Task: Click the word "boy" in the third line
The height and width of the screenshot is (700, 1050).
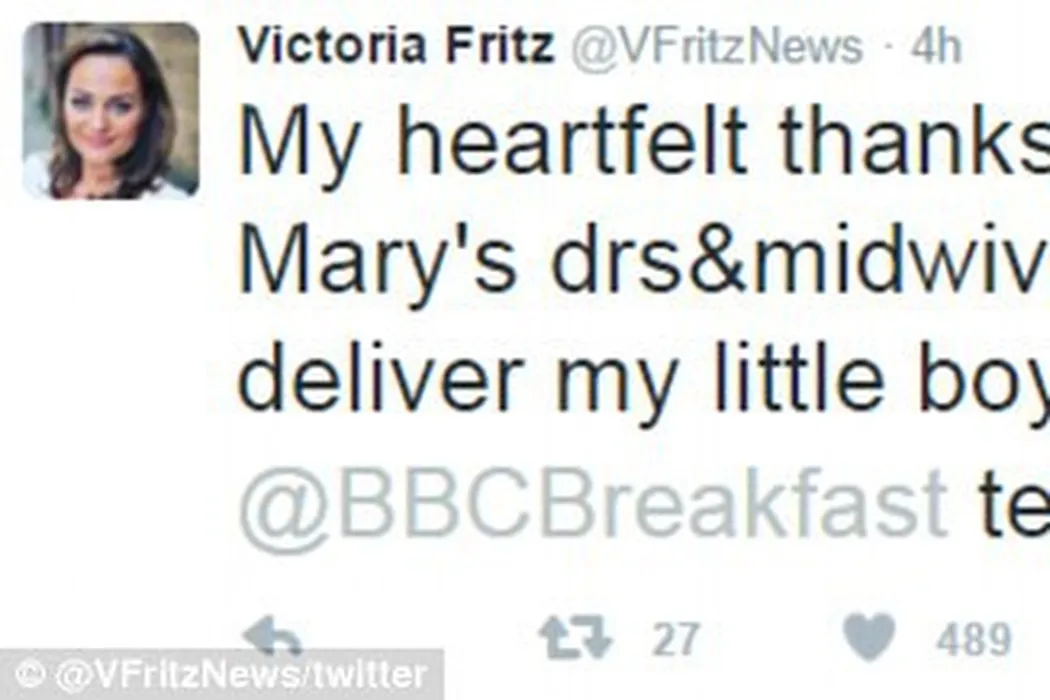Action: tap(983, 385)
